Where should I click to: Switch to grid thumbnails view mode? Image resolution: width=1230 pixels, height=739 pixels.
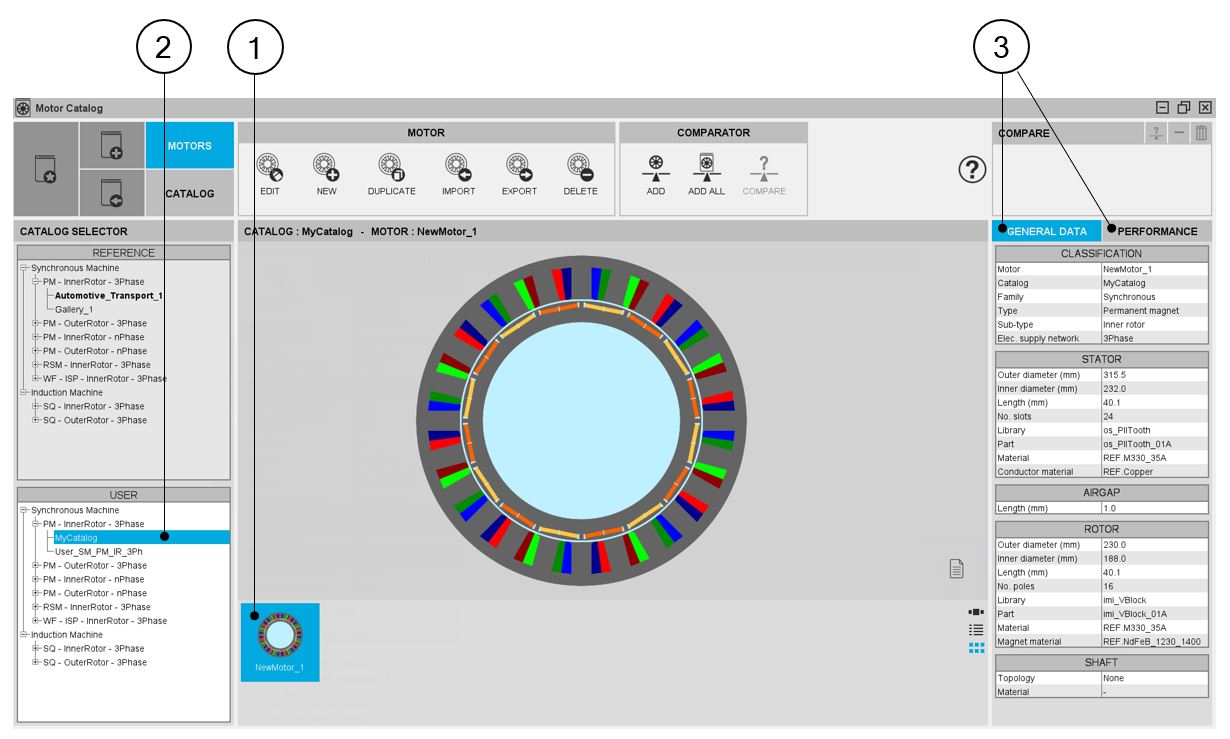coord(976,648)
